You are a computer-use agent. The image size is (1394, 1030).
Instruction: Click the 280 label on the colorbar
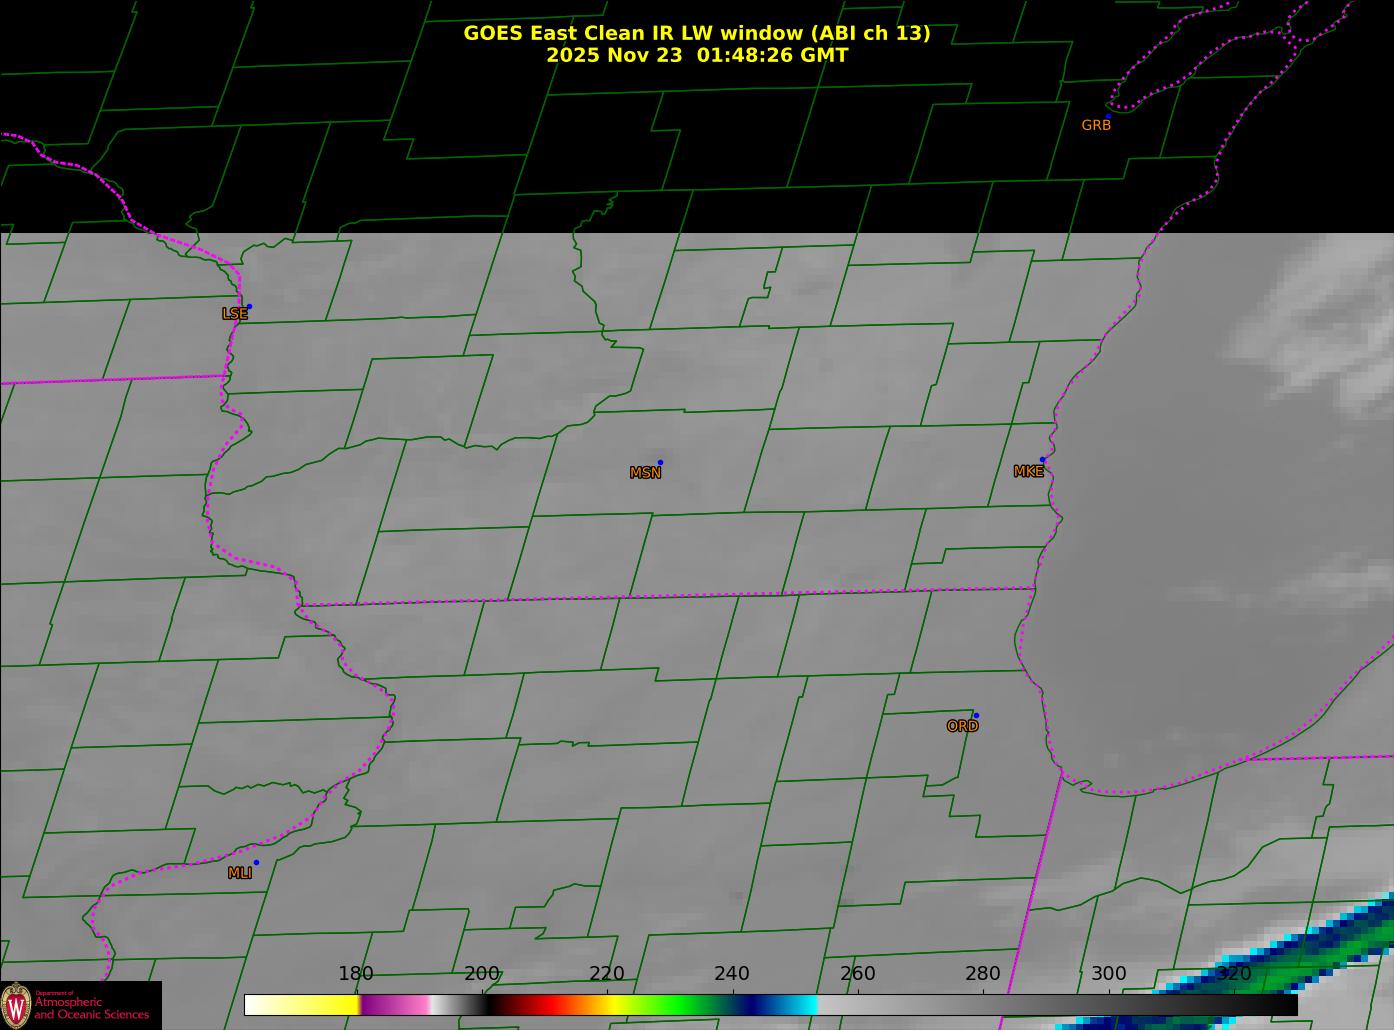(983, 973)
